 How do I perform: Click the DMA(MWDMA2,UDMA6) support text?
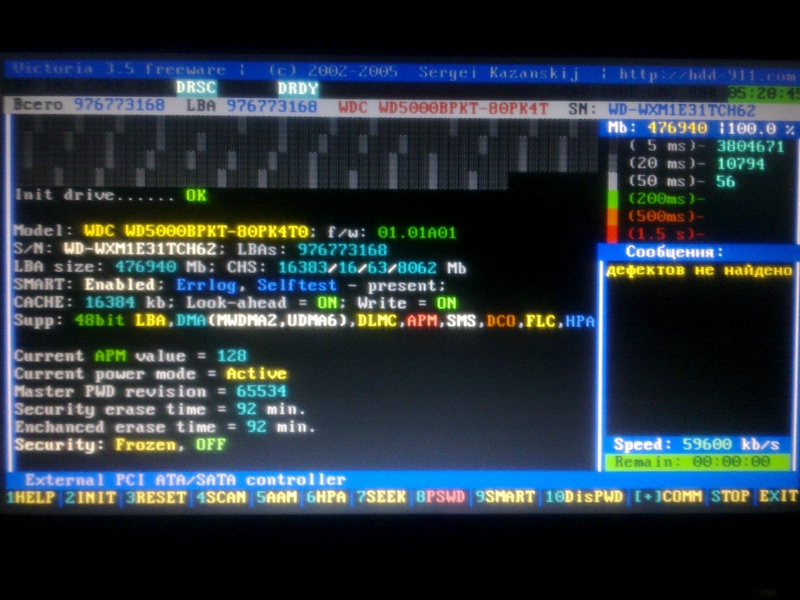264,321
